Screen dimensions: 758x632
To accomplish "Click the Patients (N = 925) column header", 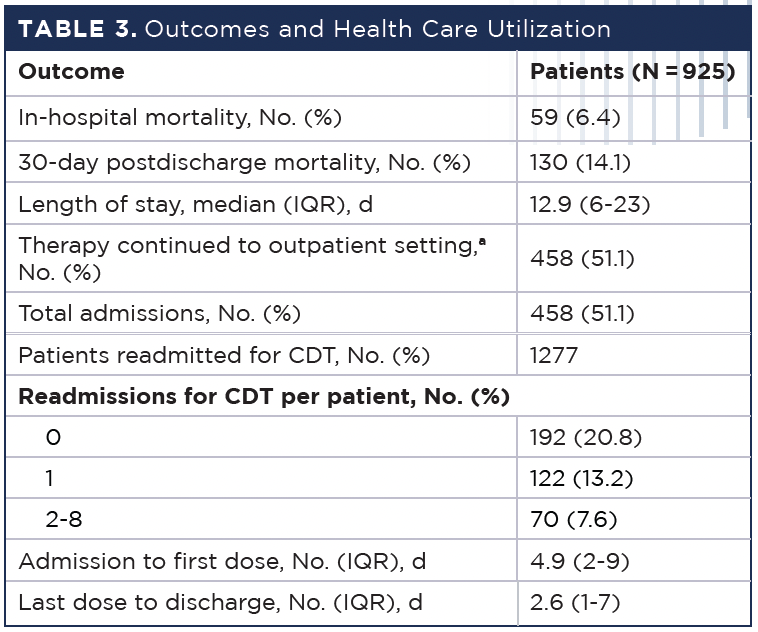I will pos(631,72).
